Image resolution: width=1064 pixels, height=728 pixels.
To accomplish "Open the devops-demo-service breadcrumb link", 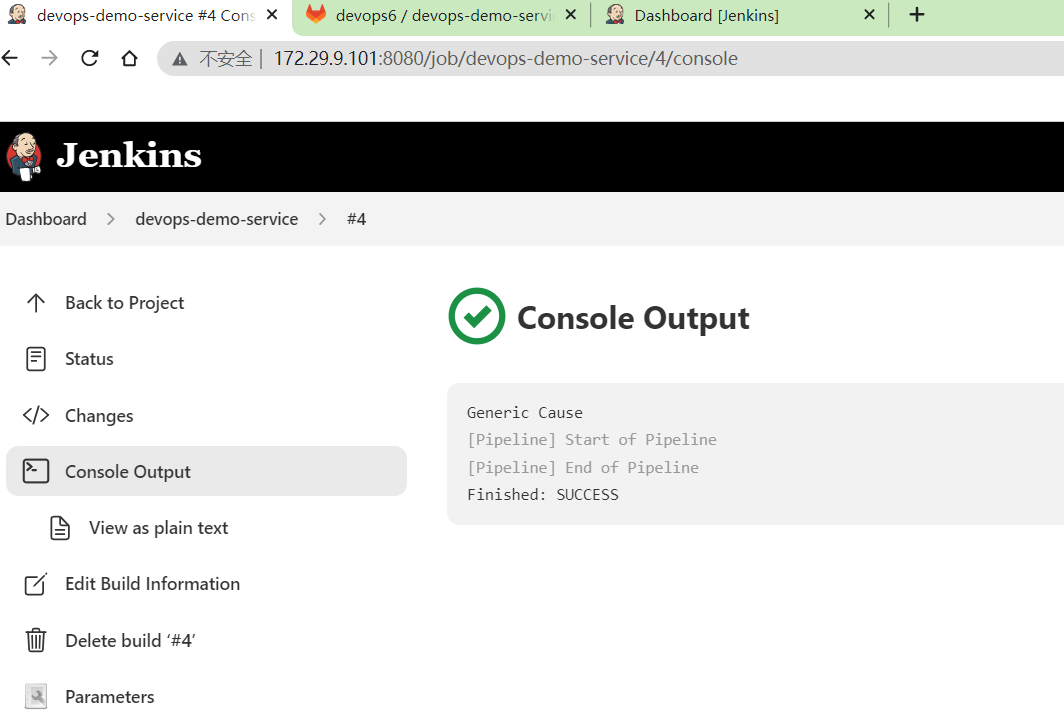I will pos(216,219).
